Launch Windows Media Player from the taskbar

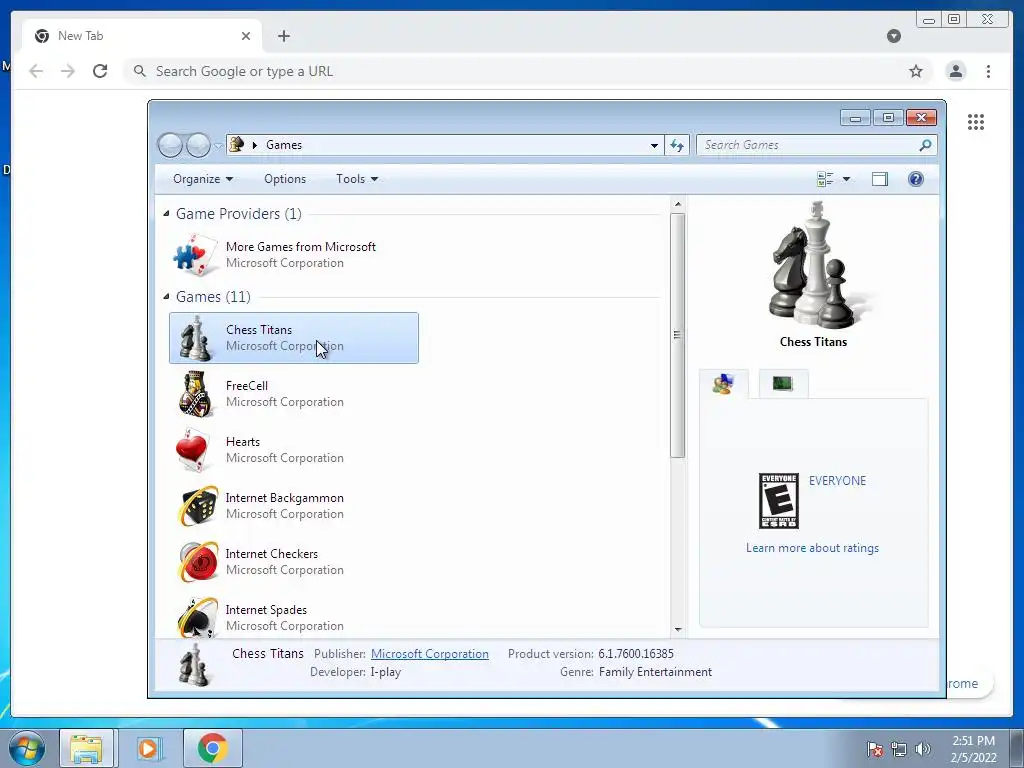[149, 748]
